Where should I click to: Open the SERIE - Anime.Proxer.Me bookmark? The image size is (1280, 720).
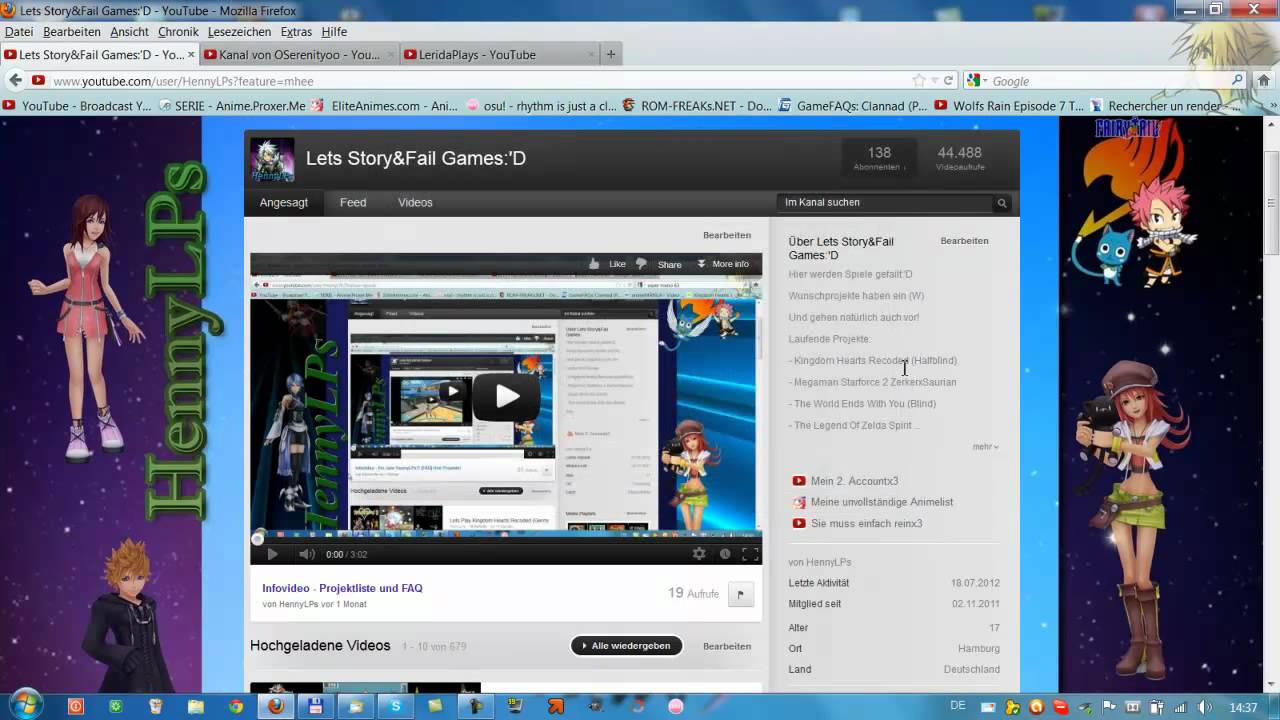point(232,105)
